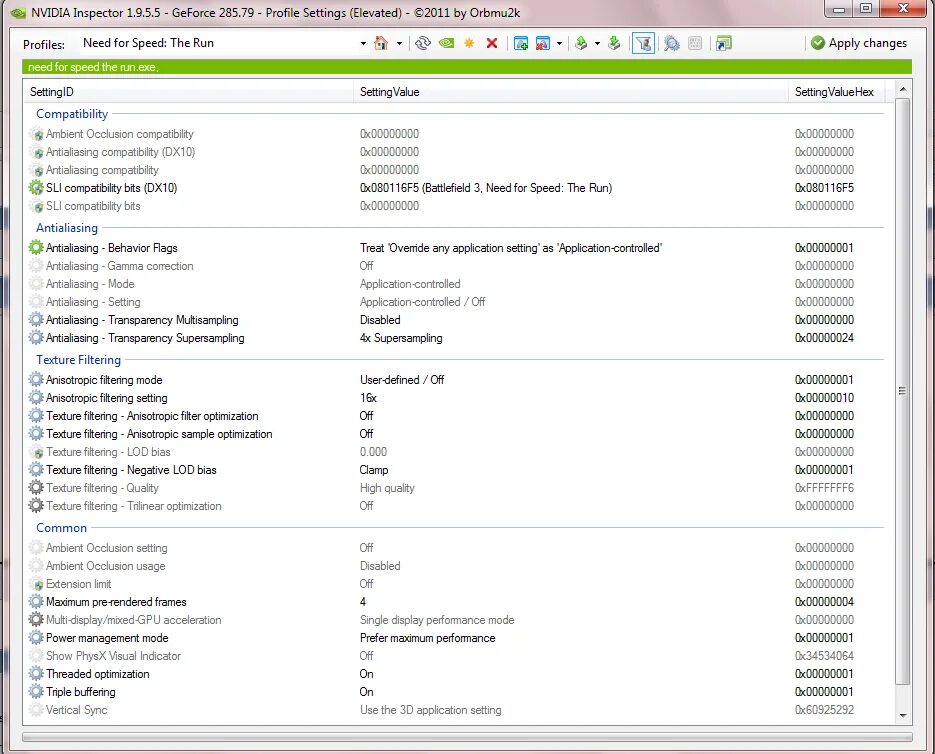
Task: Click the create new profile sun icon
Action: coord(469,43)
